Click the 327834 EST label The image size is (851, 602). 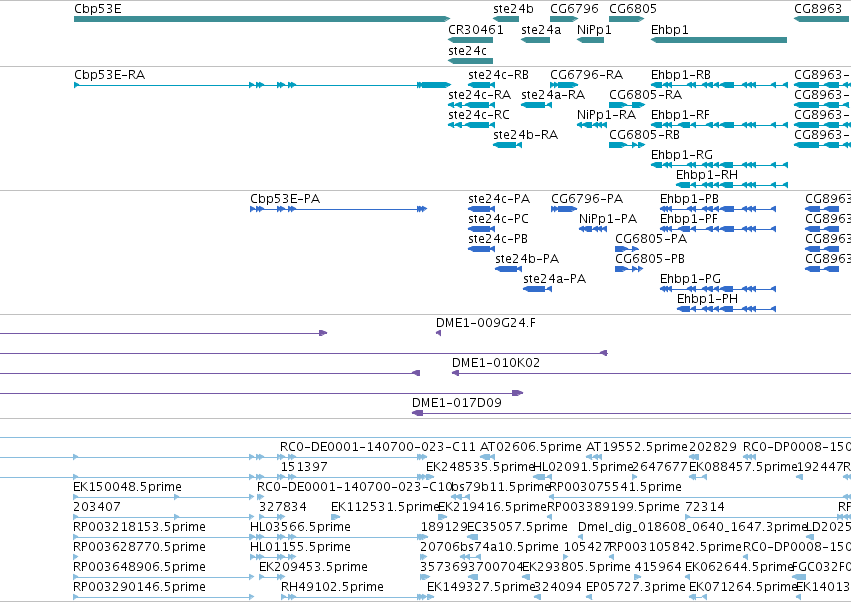coord(283,508)
